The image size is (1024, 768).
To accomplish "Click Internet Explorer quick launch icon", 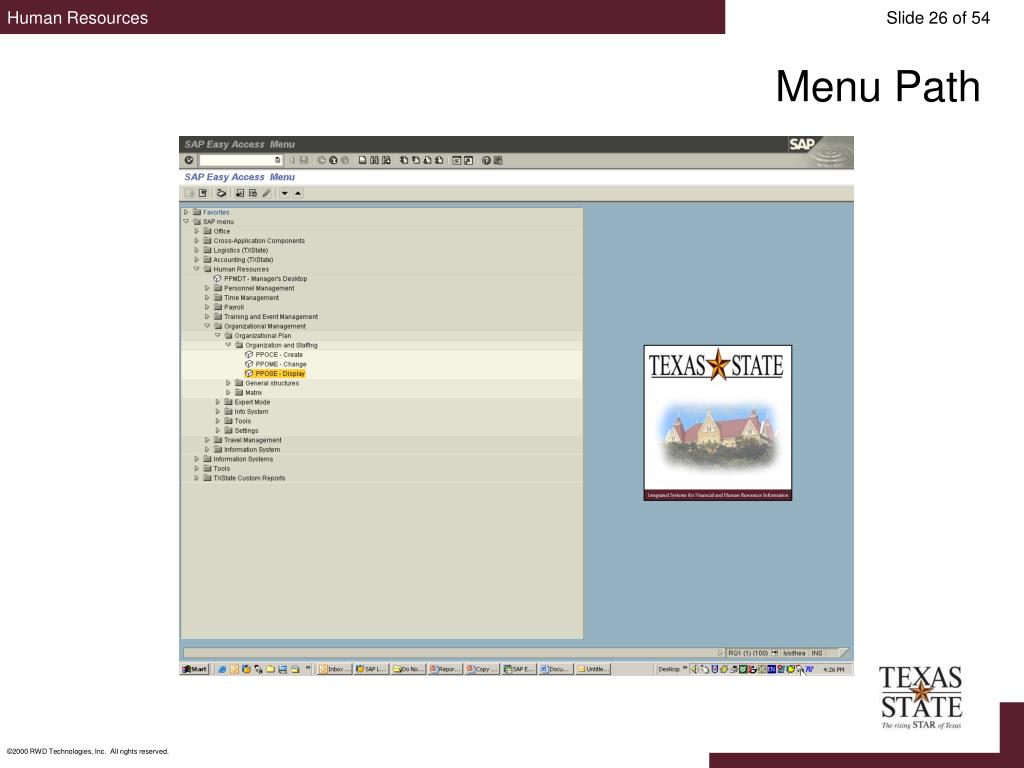I will click(222, 669).
